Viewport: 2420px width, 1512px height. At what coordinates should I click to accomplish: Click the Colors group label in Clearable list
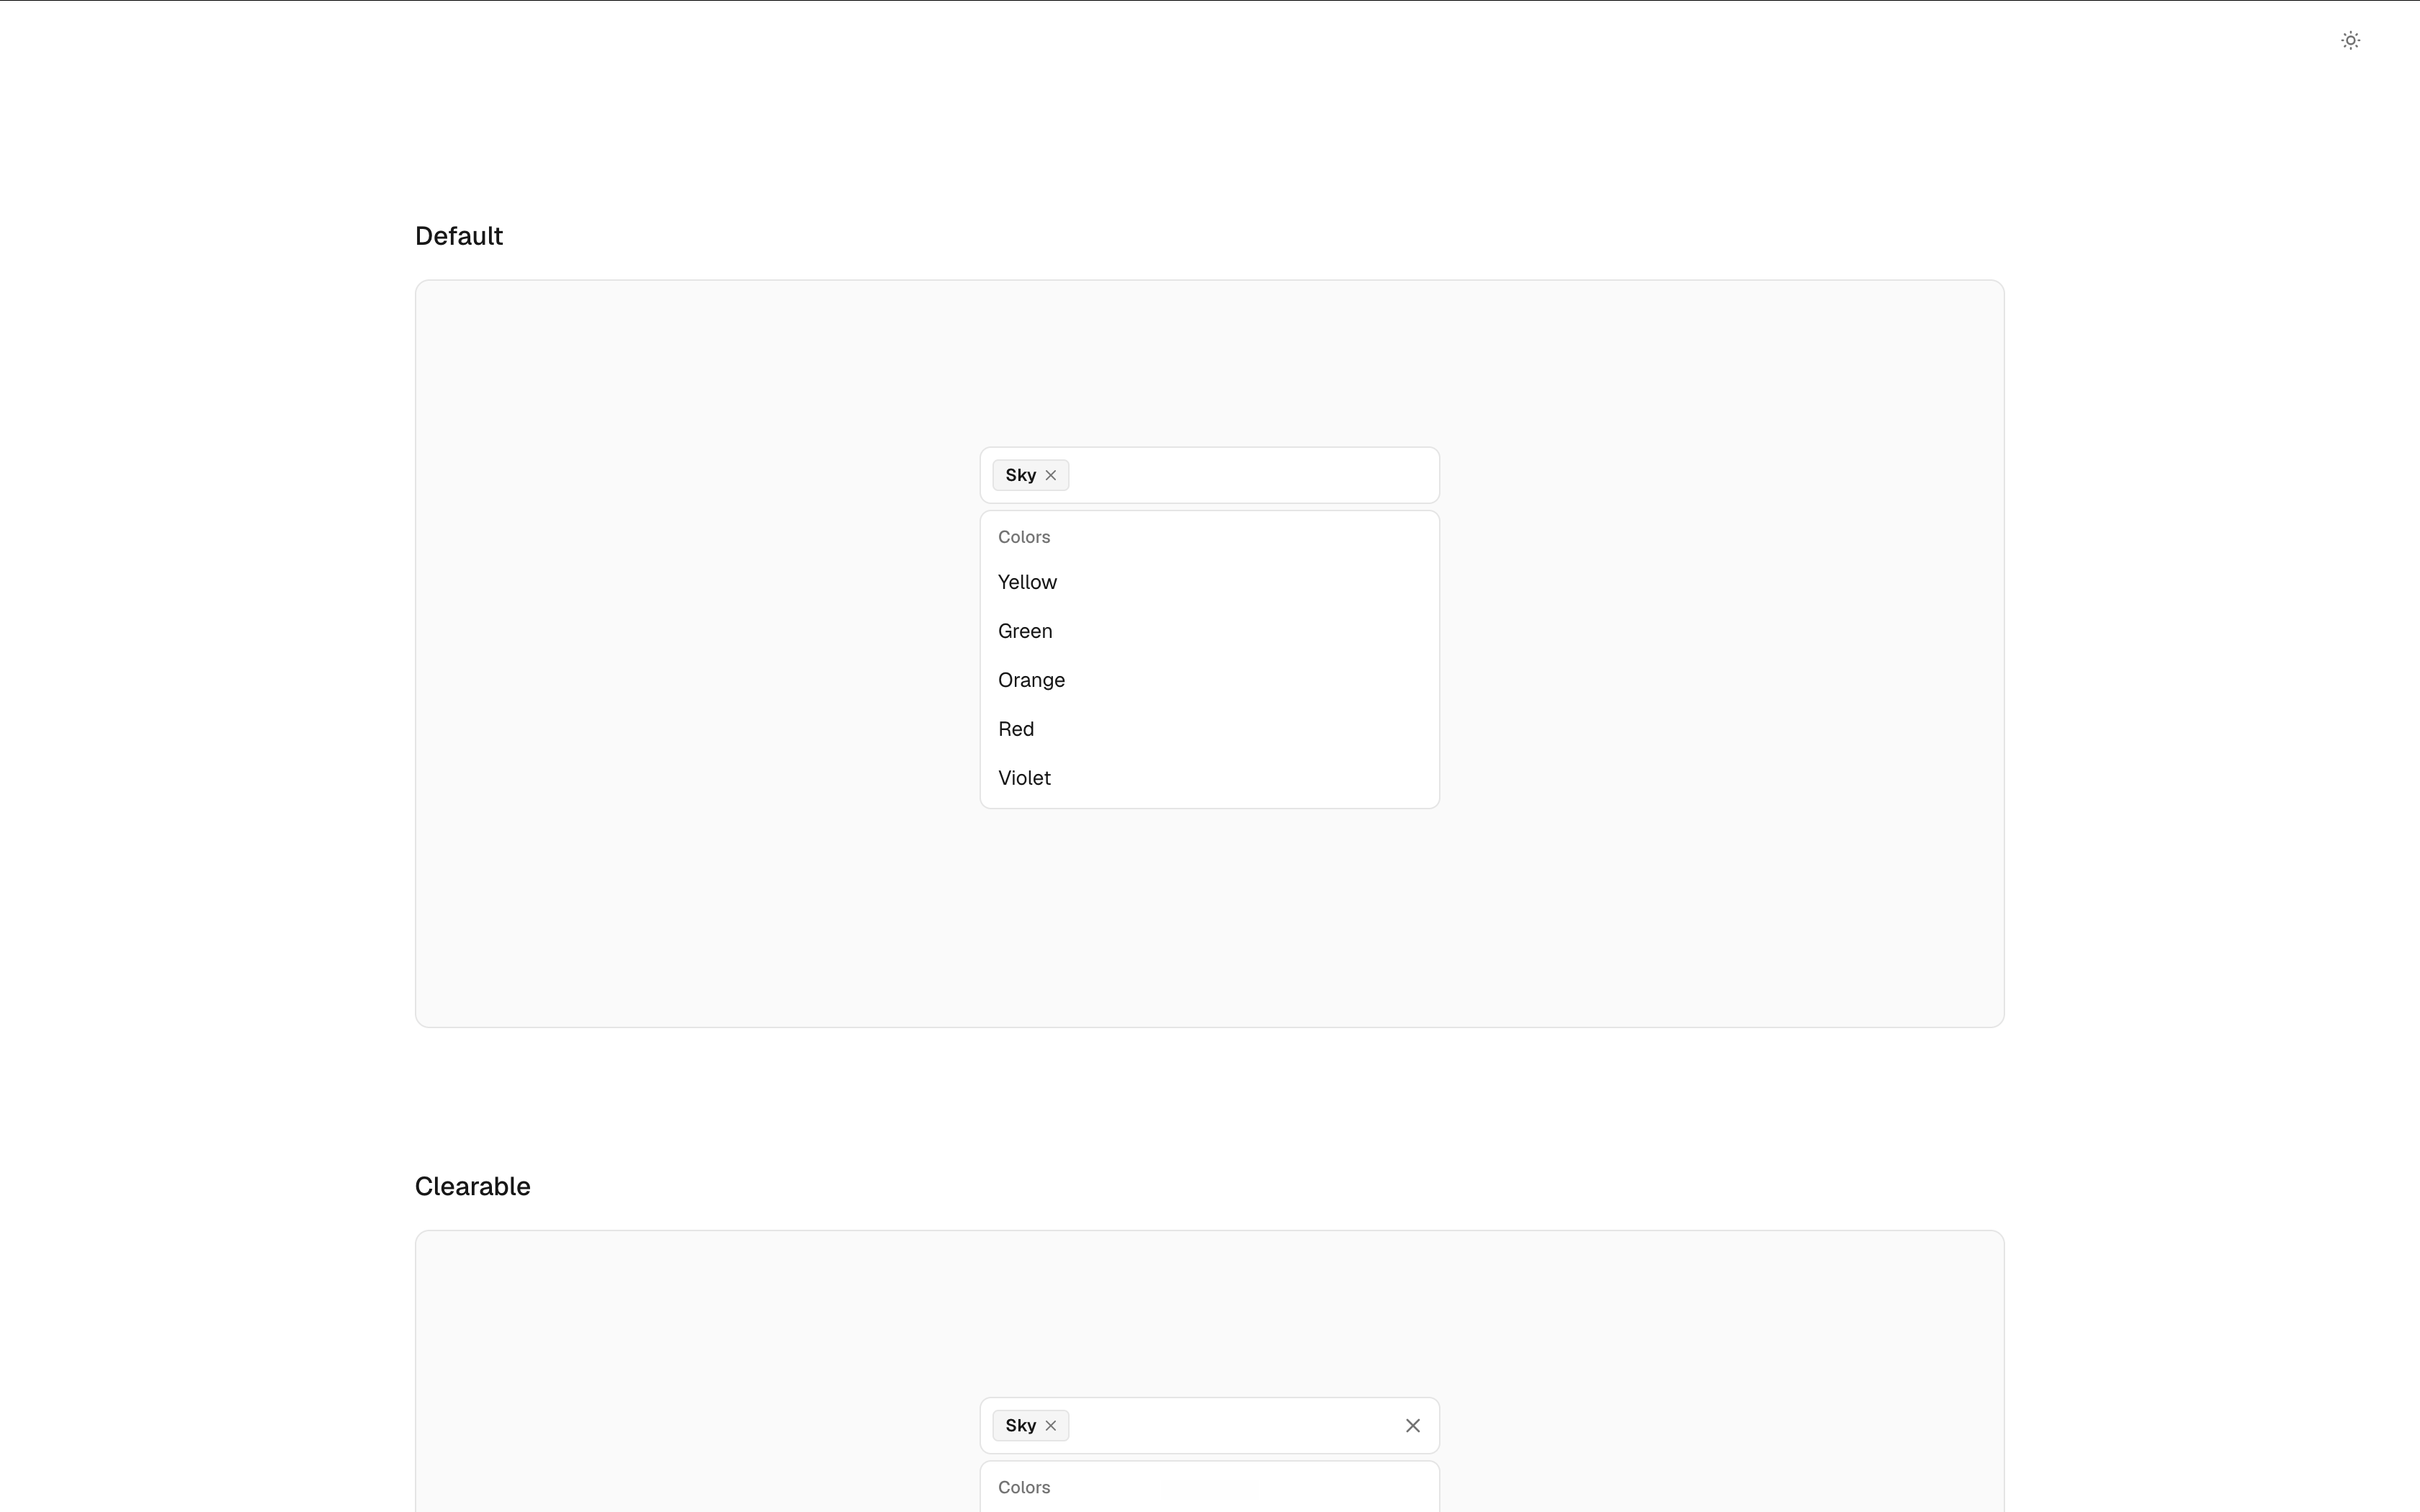coord(1024,1488)
